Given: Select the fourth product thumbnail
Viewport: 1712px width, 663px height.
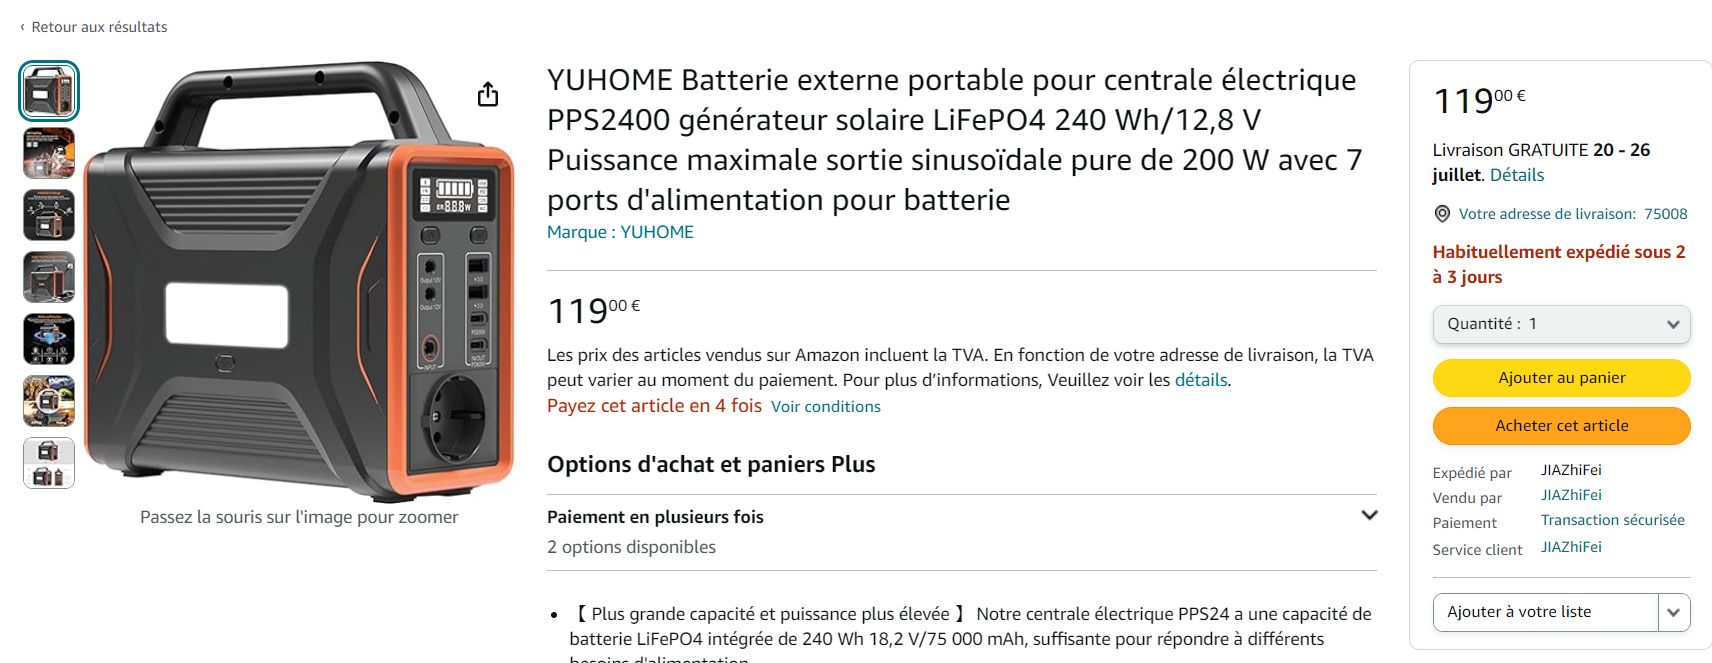Looking at the screenshot, I should (49, 277).
